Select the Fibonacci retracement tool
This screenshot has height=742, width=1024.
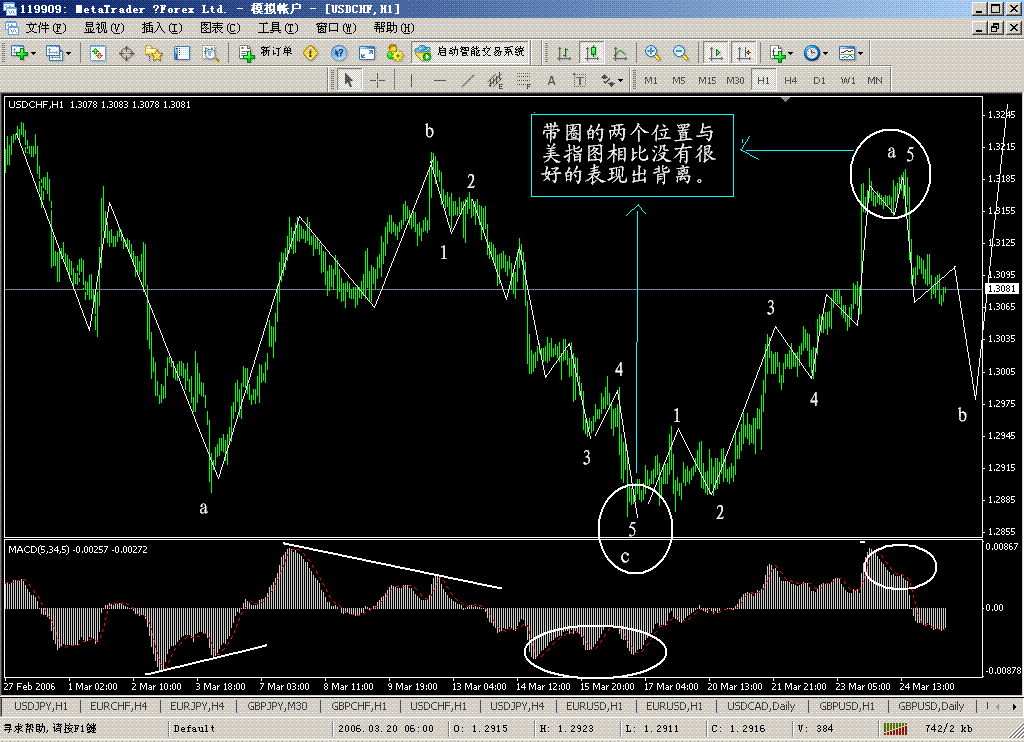tap(524, 80)
